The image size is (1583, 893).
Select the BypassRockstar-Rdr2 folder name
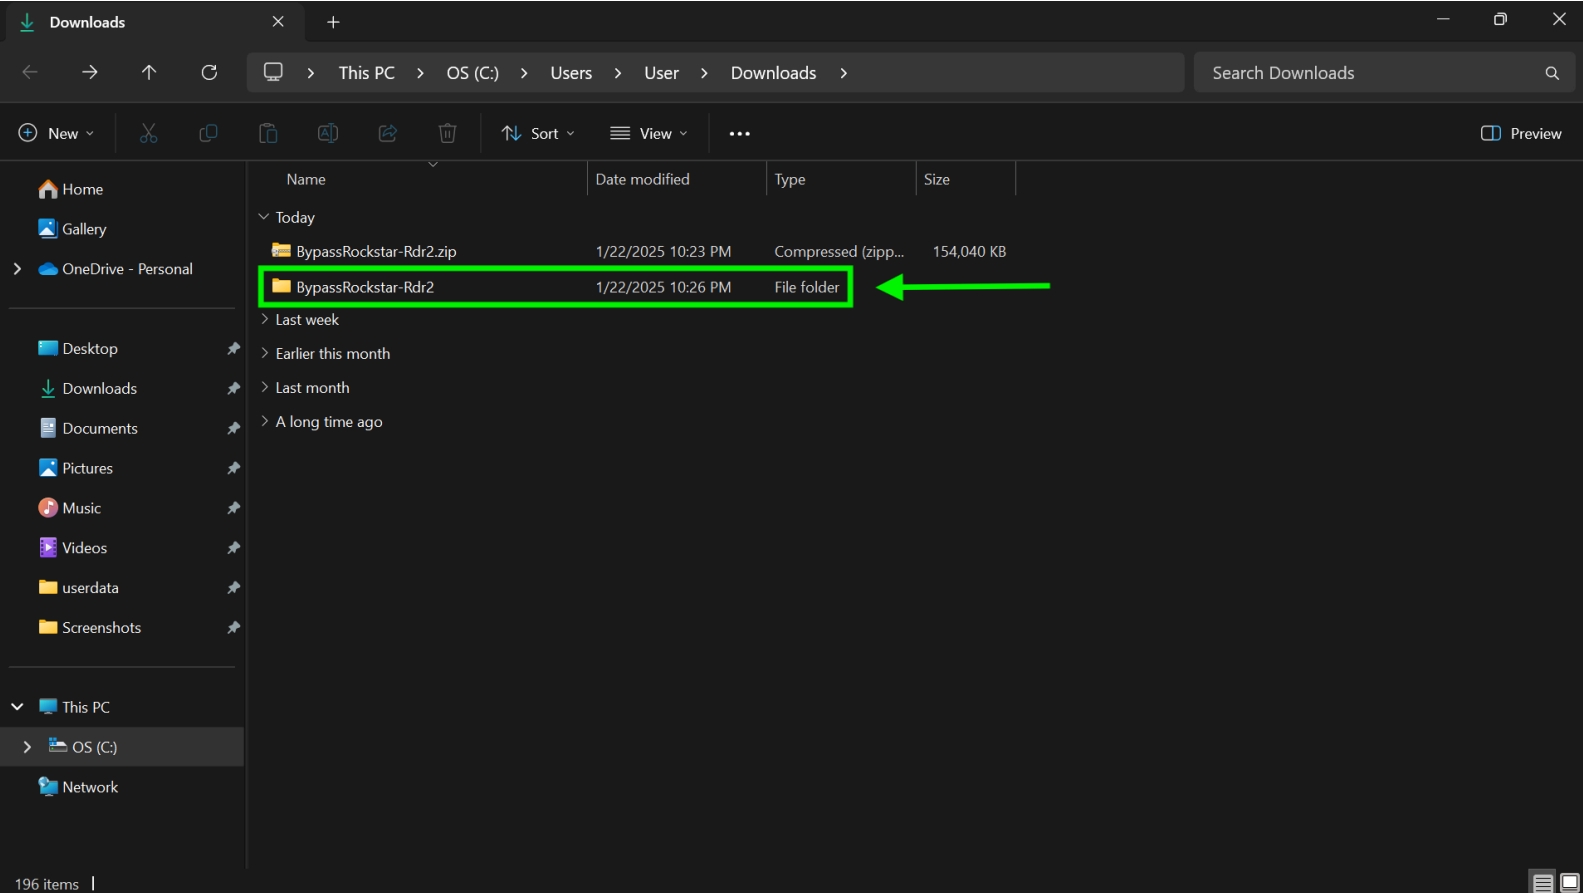coord(365,287)
